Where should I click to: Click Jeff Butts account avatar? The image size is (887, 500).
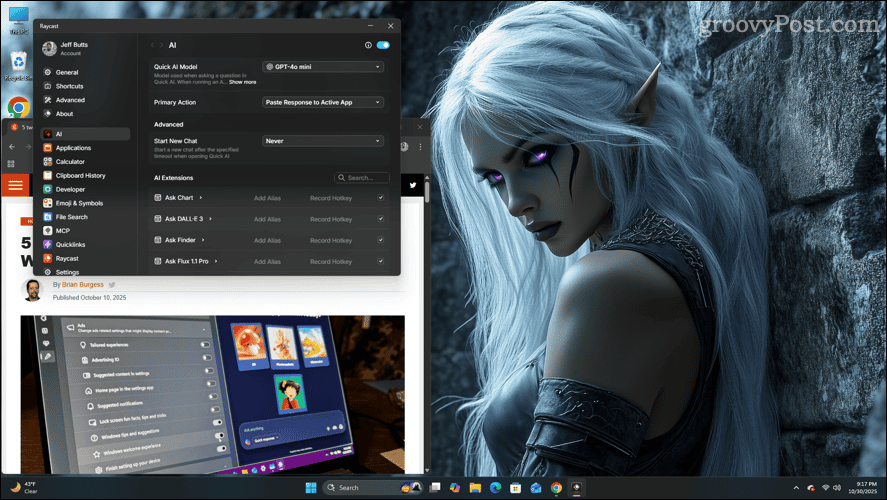tap(49, 49)
